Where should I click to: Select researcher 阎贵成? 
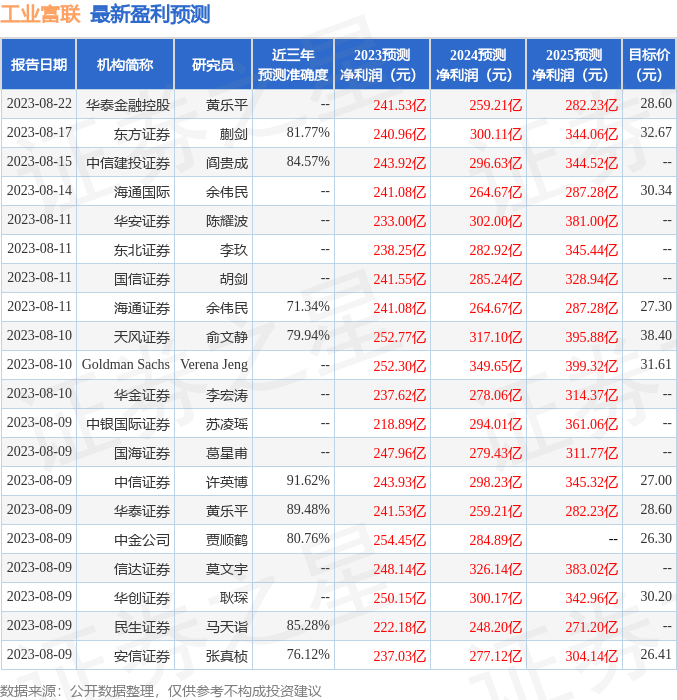click(x=227, y=163)
